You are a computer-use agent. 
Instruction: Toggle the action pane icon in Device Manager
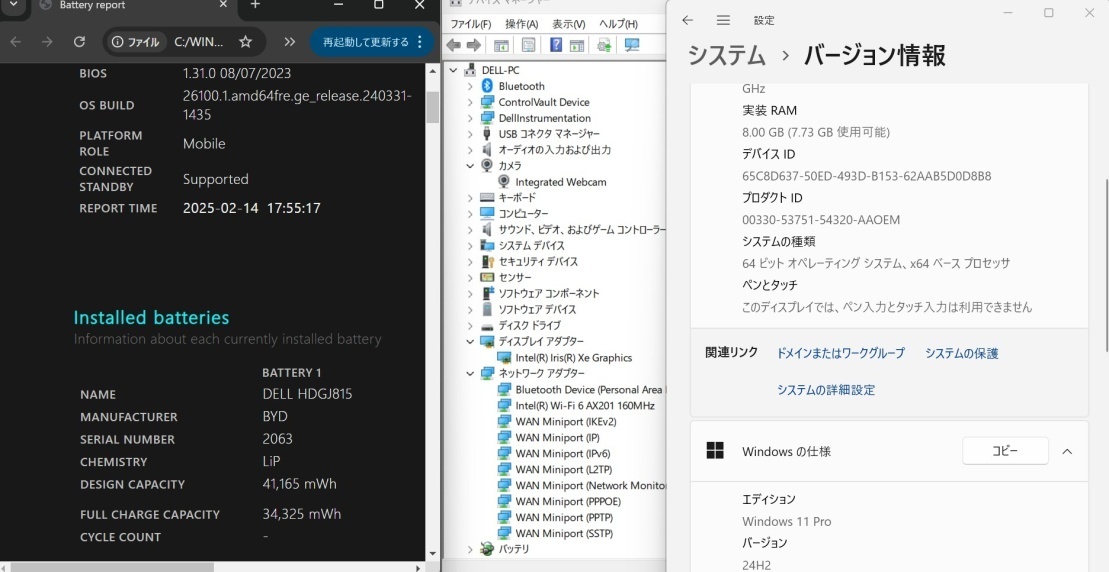pos(577,45)
